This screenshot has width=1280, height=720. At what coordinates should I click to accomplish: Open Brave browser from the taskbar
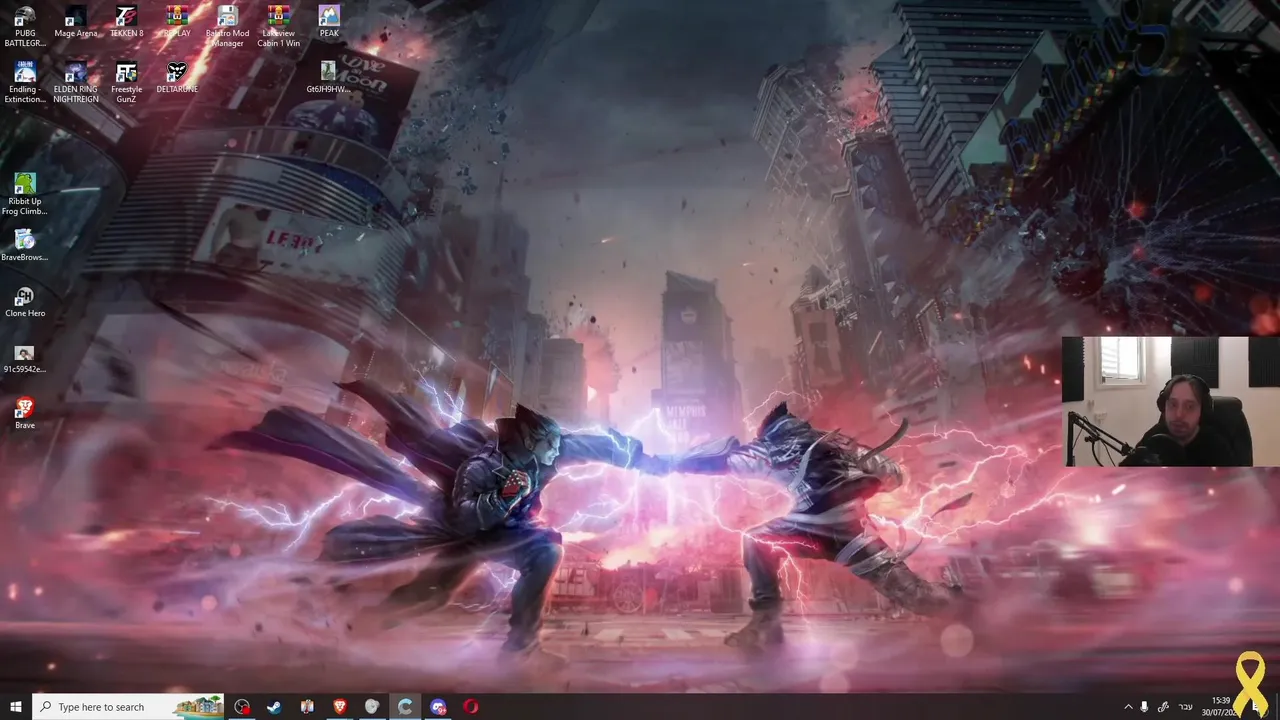pyautogui.click(x=339, y=706)
